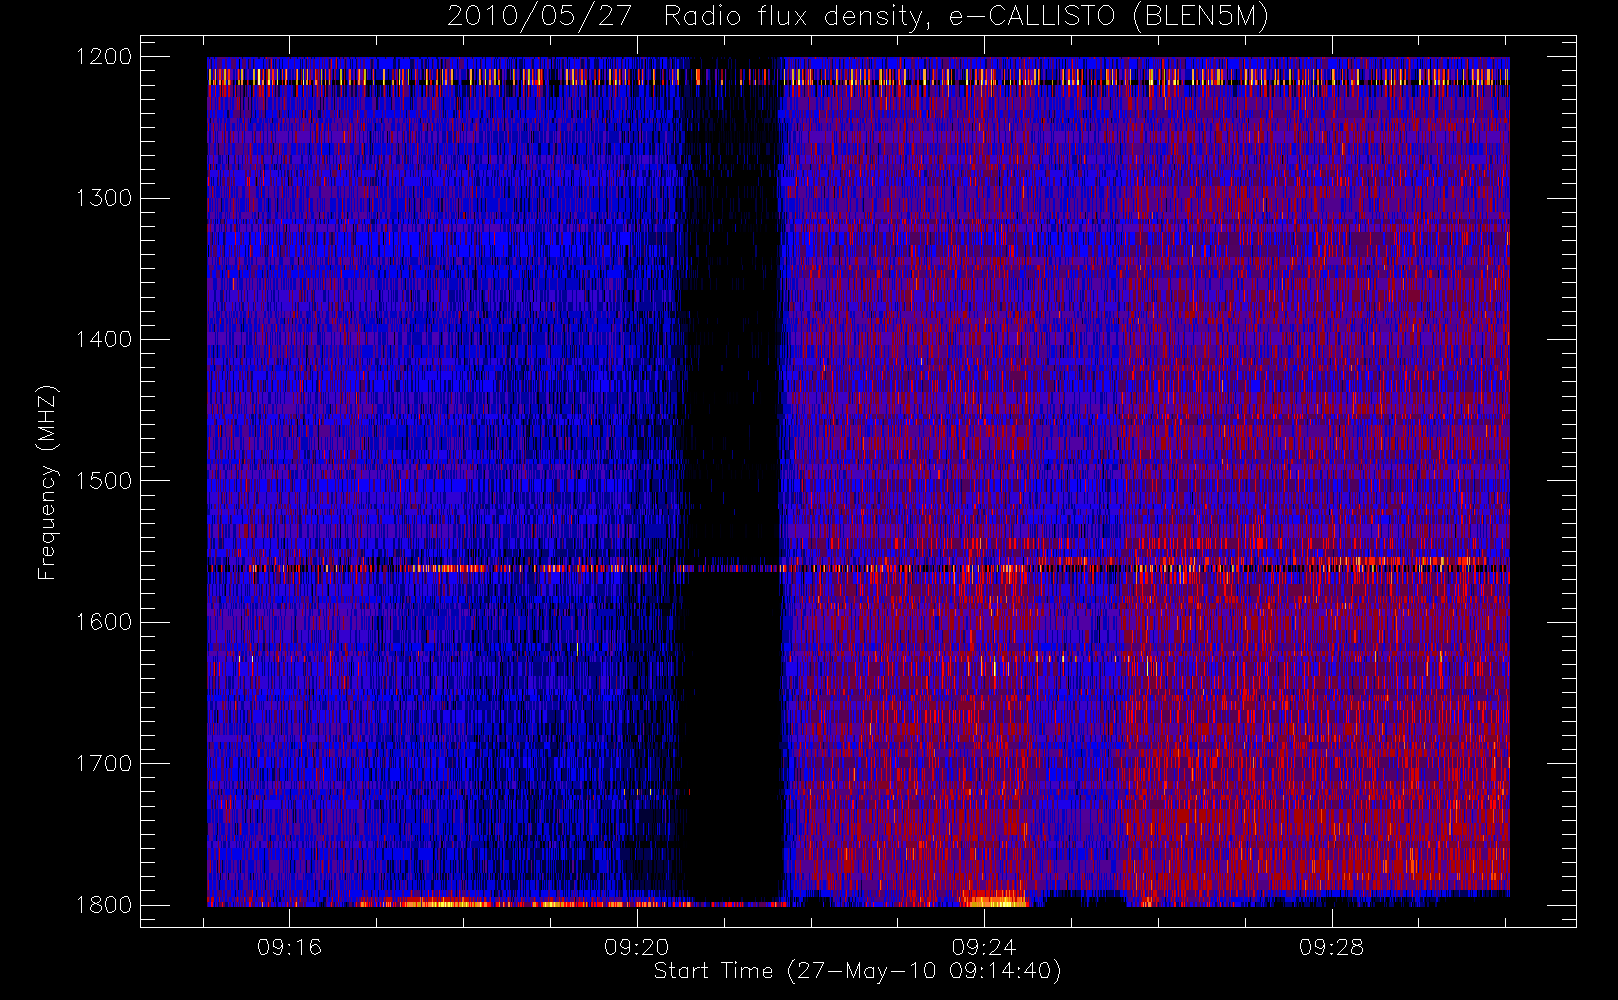Screen dimensions: 1618x1000
Task: Click the 1200 frequency axis label
Action: point(103,57)
